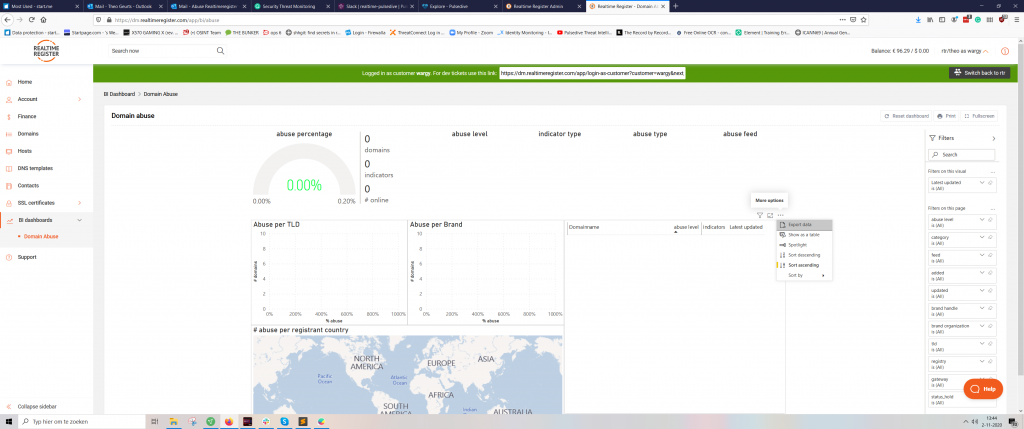1024x429 pixels.
Task: Open the Firefox library icon
Action: point(930,20)
